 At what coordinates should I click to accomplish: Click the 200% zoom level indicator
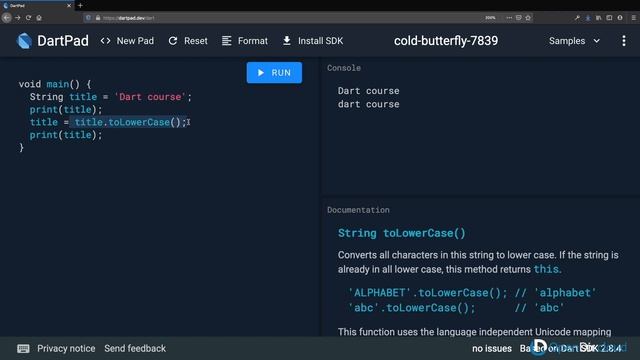click(x=490, y=18)
